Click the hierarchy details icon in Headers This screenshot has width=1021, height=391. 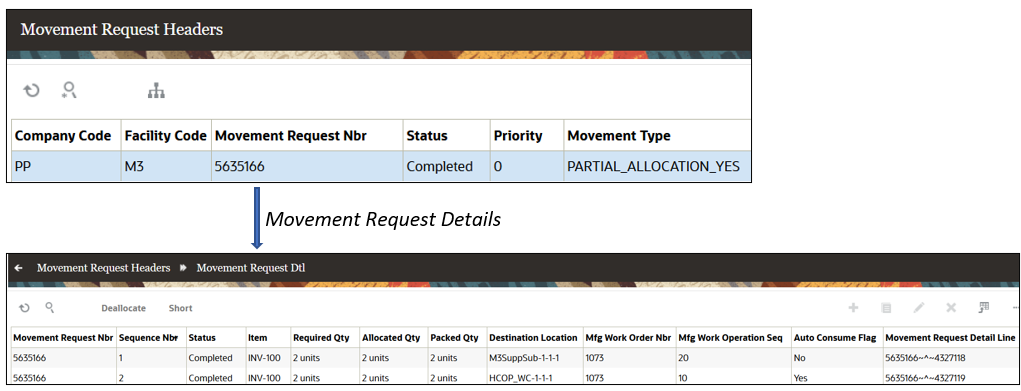click(x=156, y=92)
